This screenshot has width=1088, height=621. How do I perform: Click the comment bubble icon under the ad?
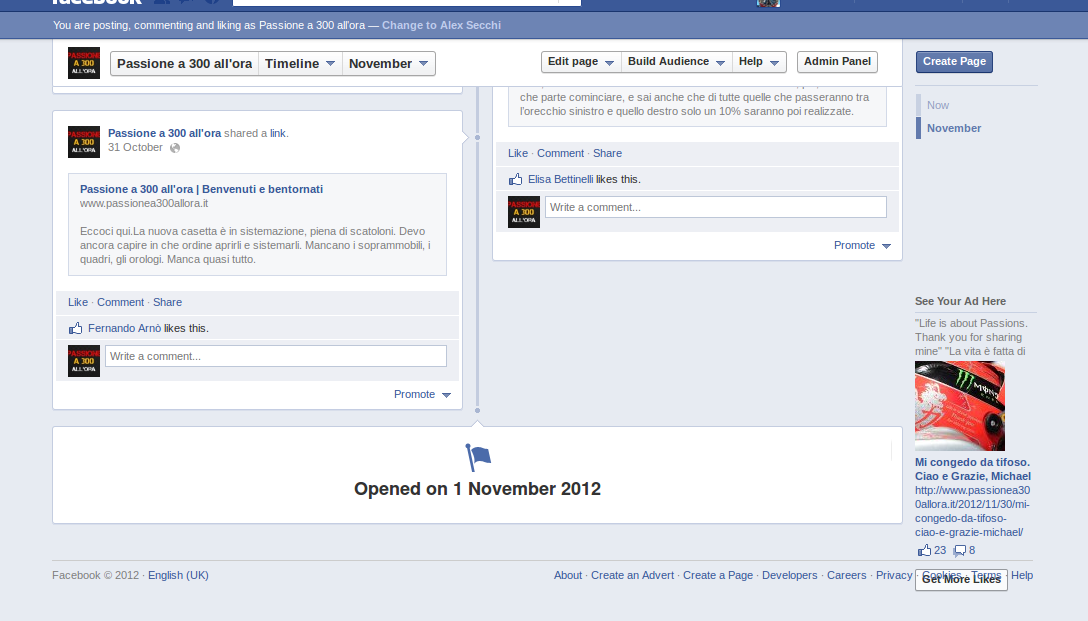tap(959, 550)
